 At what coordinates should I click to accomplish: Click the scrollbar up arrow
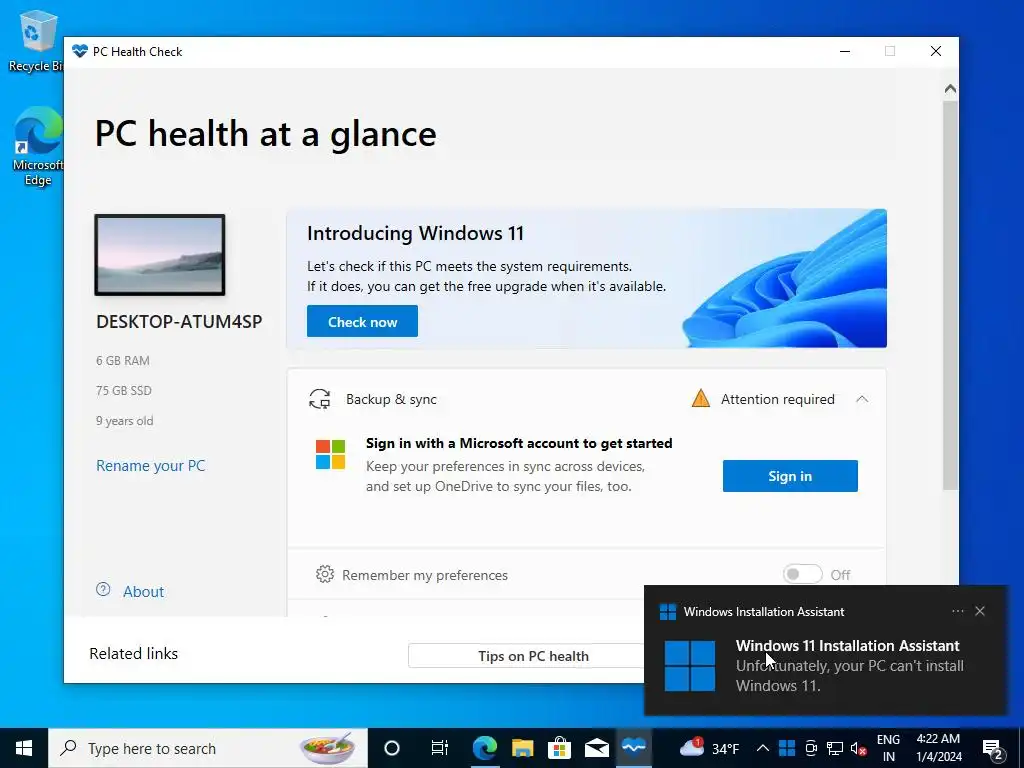point(950,89)
